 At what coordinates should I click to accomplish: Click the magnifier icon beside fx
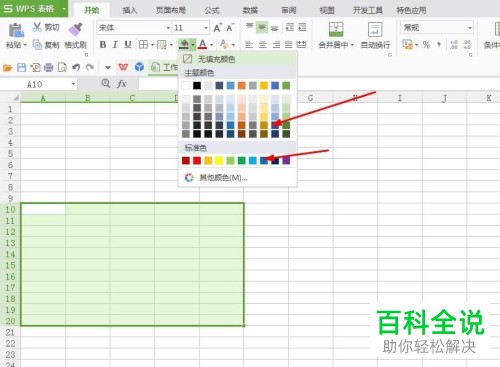coord(106,83)
